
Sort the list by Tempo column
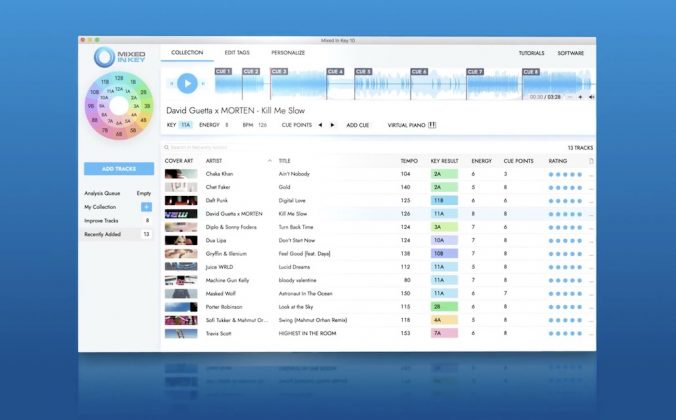tap(409, 160)
